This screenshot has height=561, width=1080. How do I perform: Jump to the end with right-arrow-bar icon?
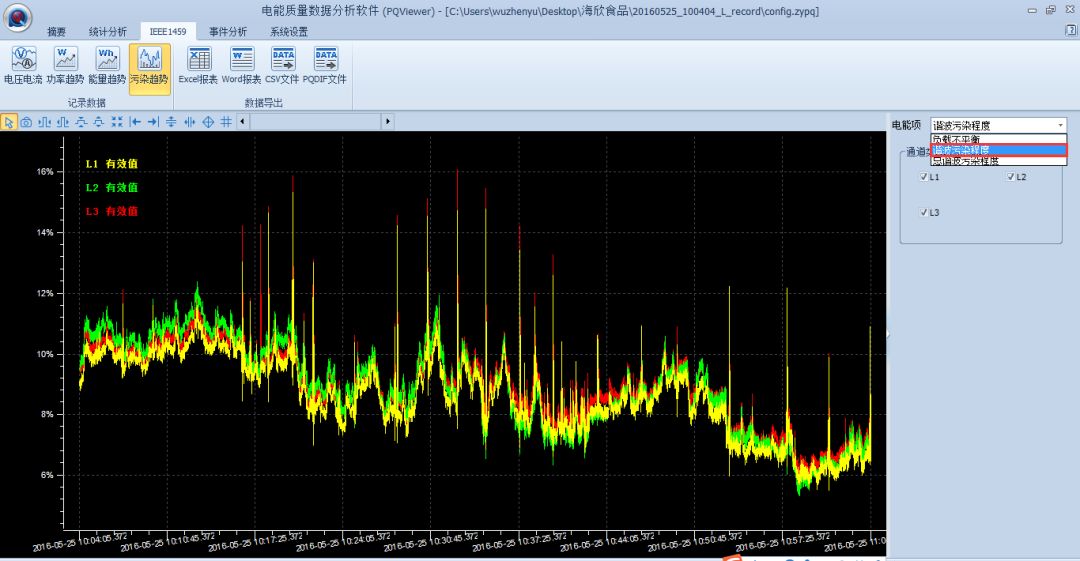153,122
